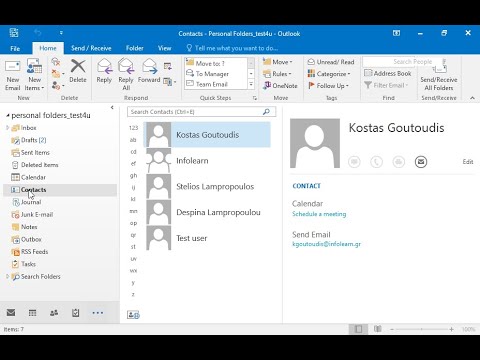Click the search magnifier icon
The image size is (480, 360).
(266, 112)
